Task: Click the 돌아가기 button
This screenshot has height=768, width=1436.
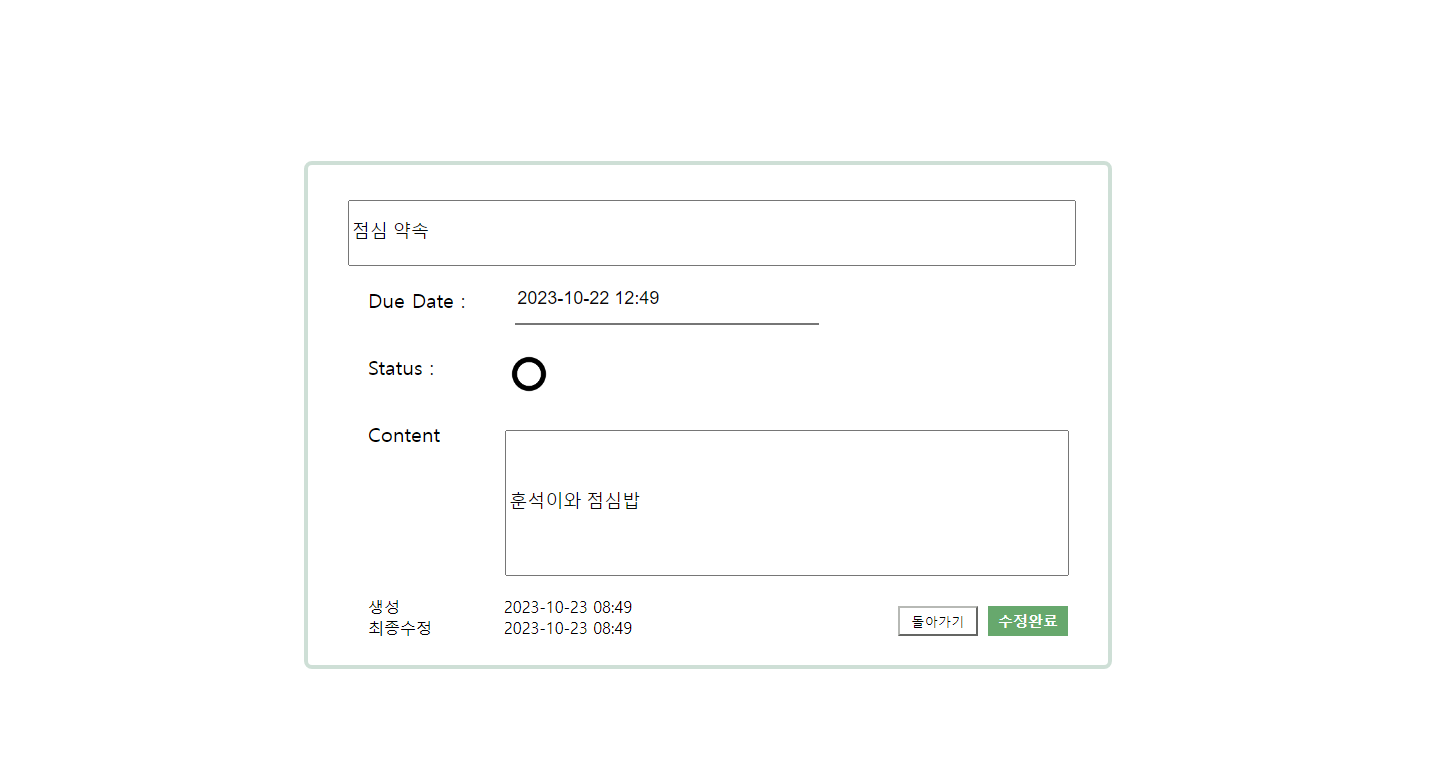Action: (x=938, y=621)
